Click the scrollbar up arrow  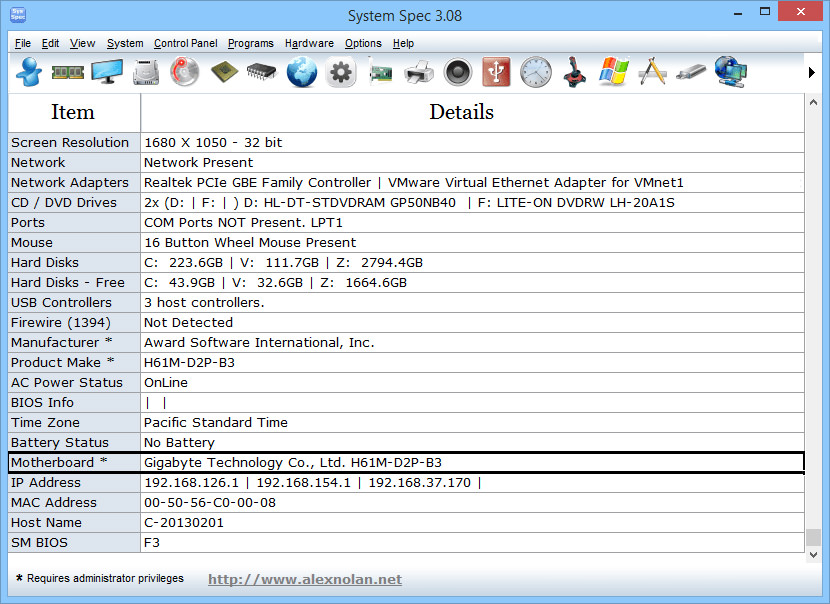[813, 103]
